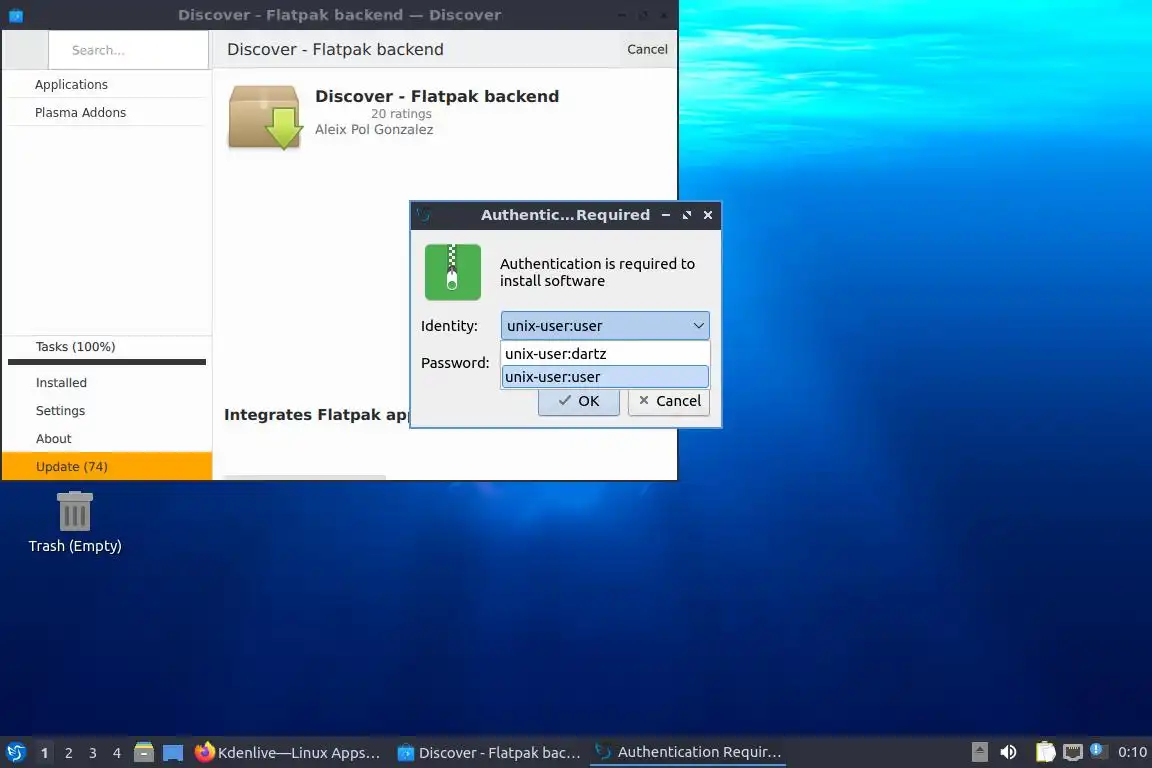Confirm authentication with OK button
The image size is (1152, 768).
pos(578,401)
